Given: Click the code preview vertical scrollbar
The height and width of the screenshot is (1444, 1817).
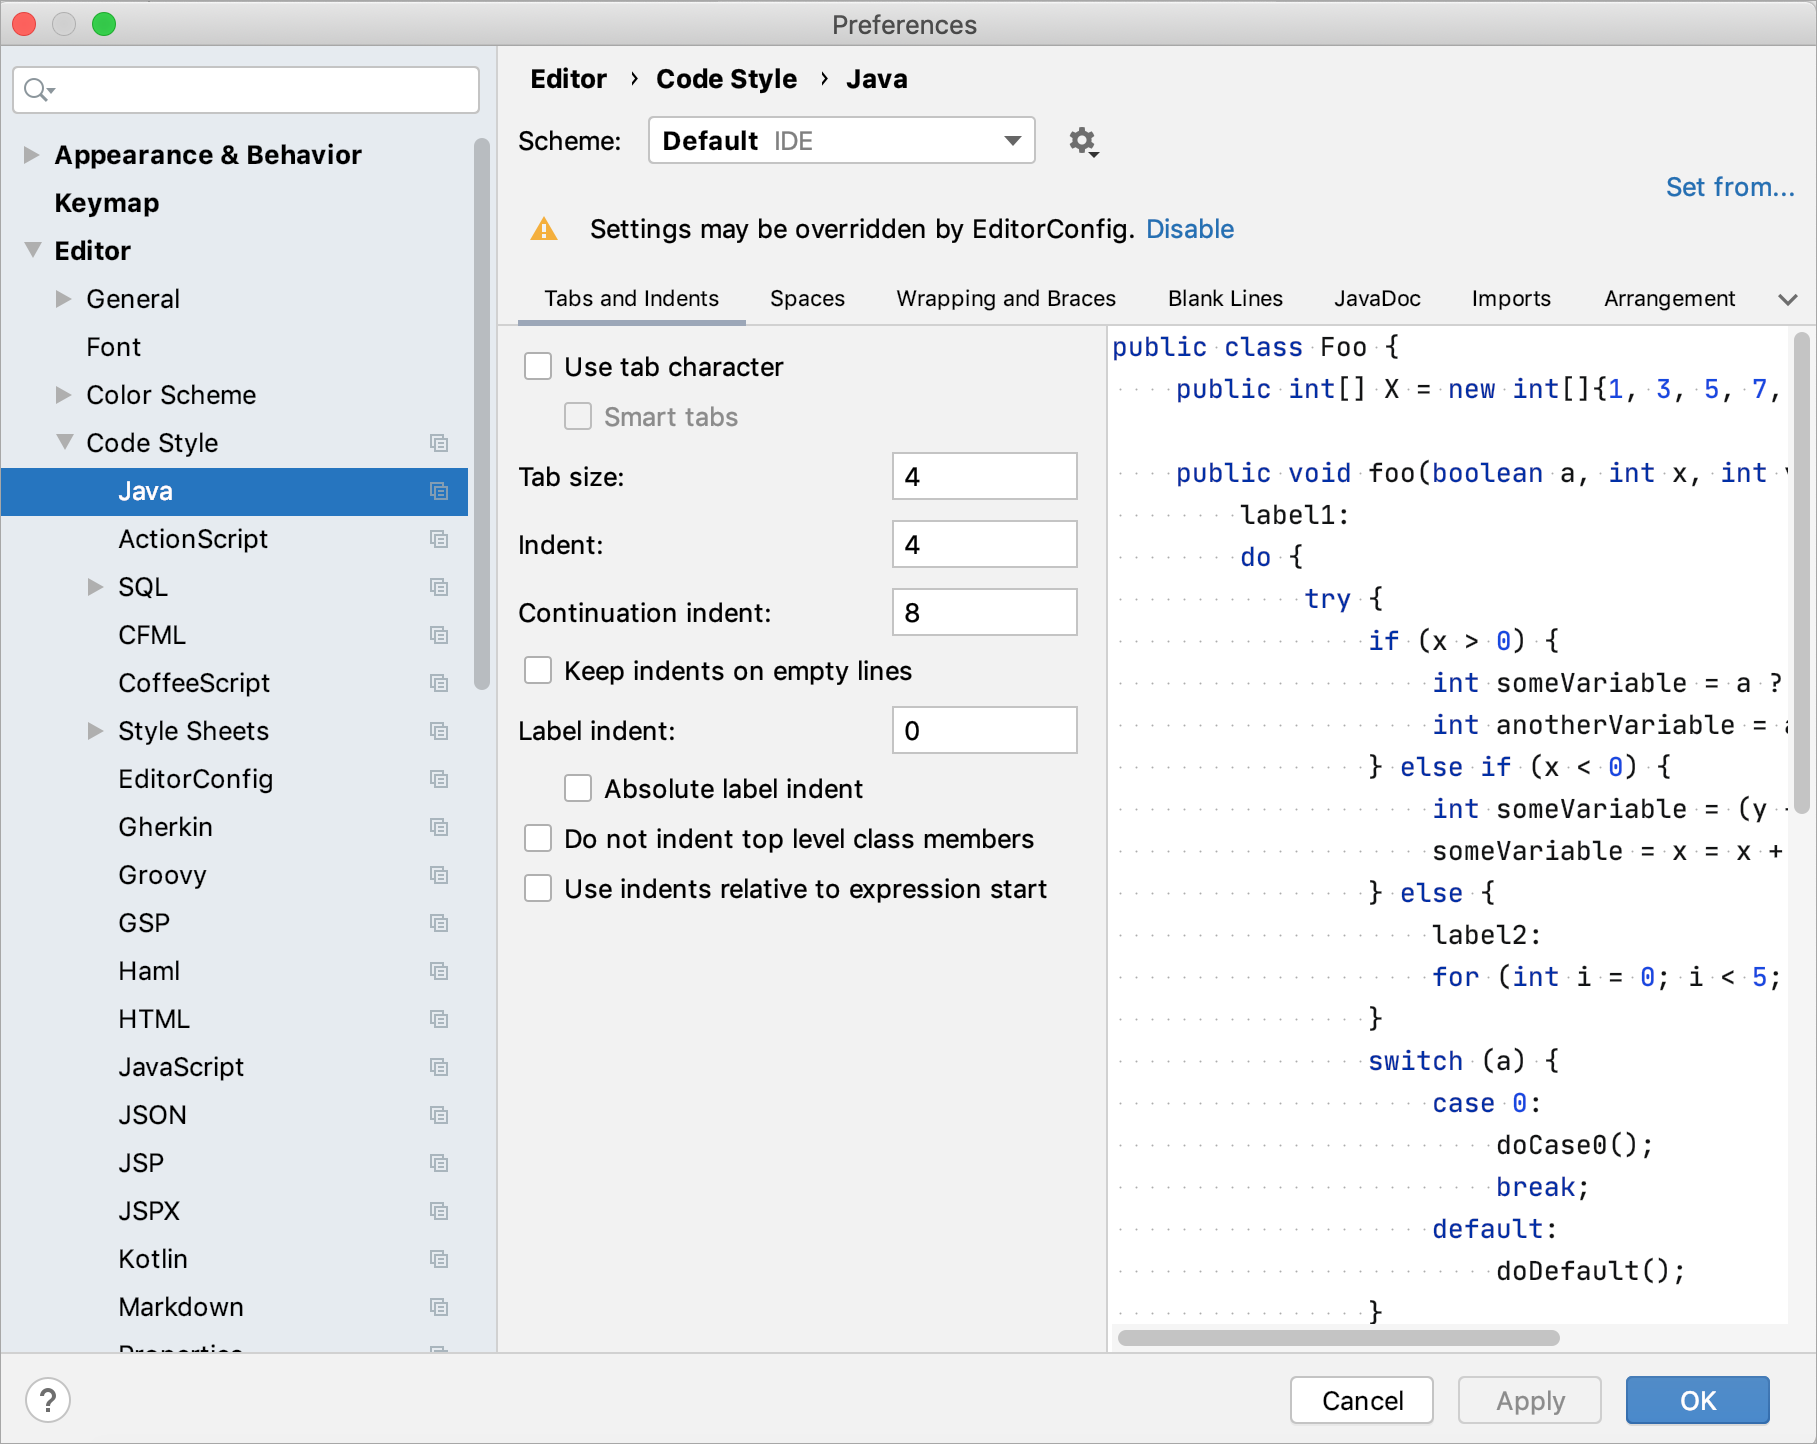Looking at the screenshot, I should (x=1802, y=573).
